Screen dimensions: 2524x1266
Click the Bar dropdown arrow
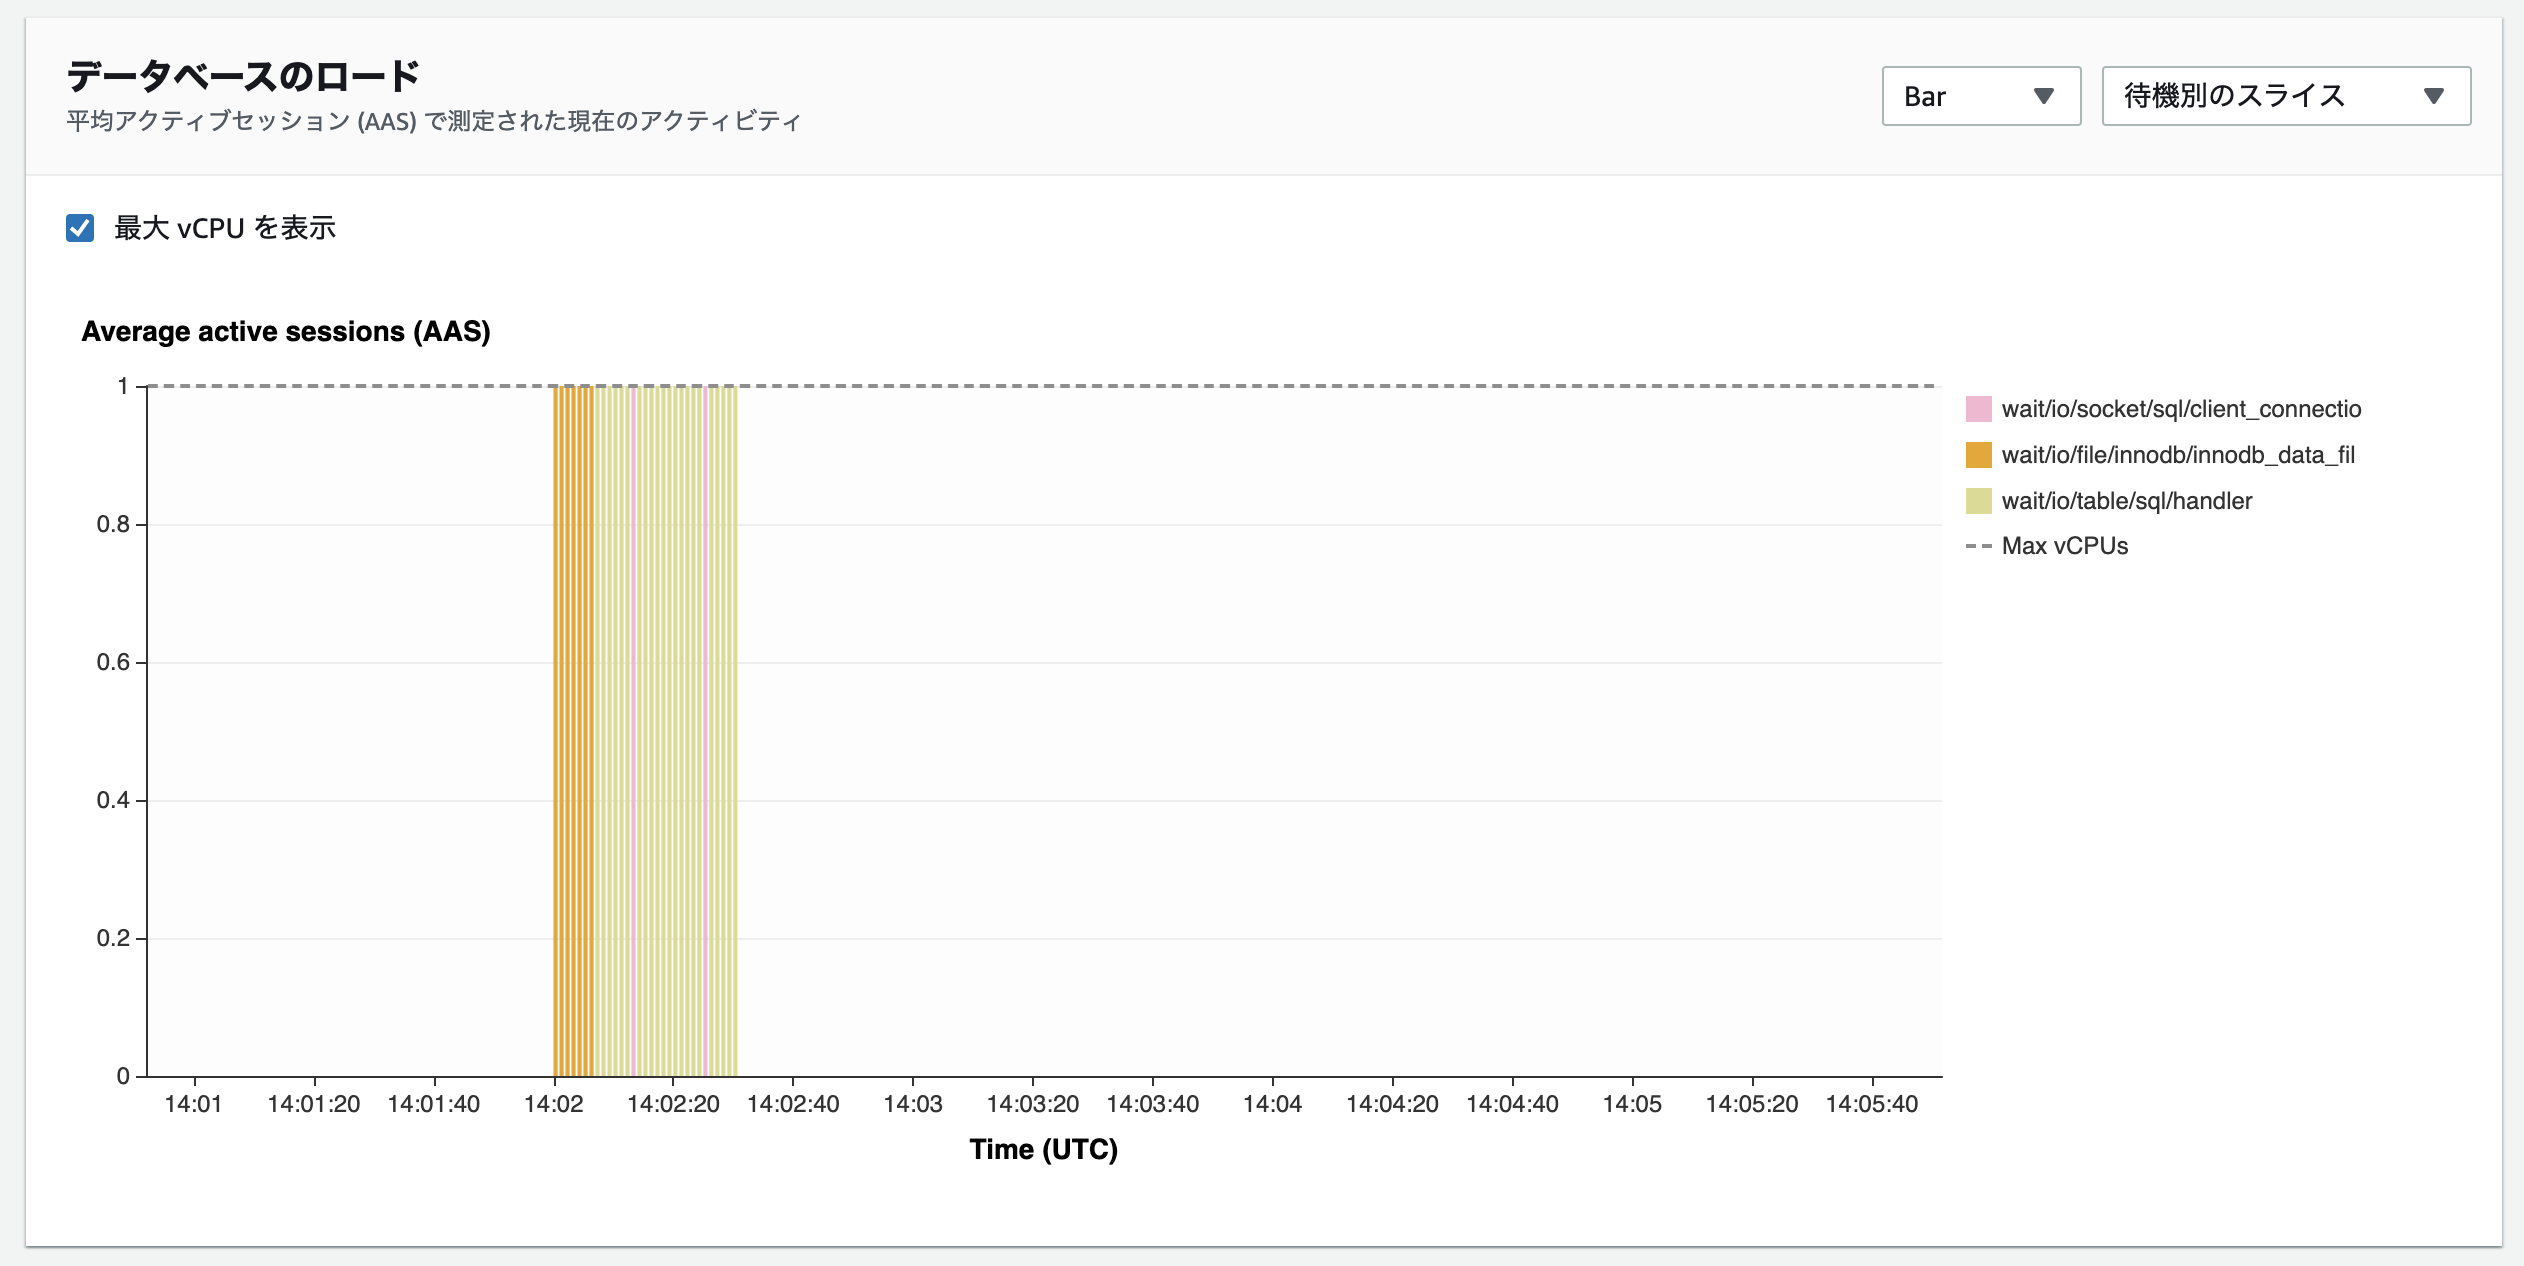(2044, 96)
